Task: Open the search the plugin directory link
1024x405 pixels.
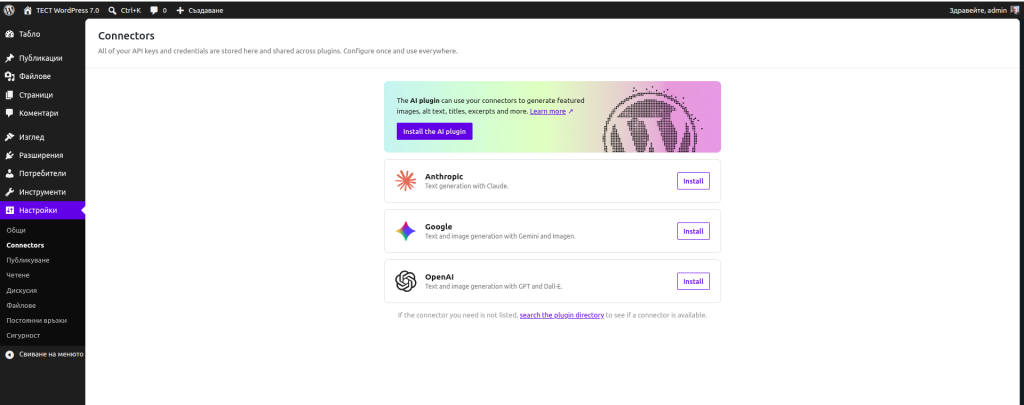Action: [x=561, y=315]
